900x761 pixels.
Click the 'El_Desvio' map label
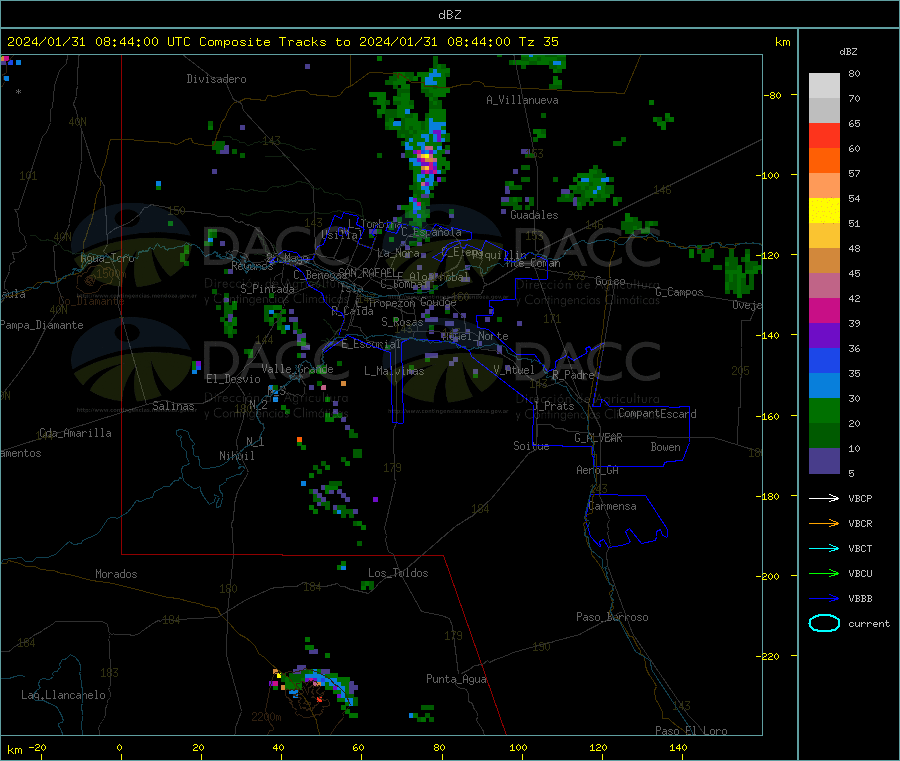pos(233,379)
